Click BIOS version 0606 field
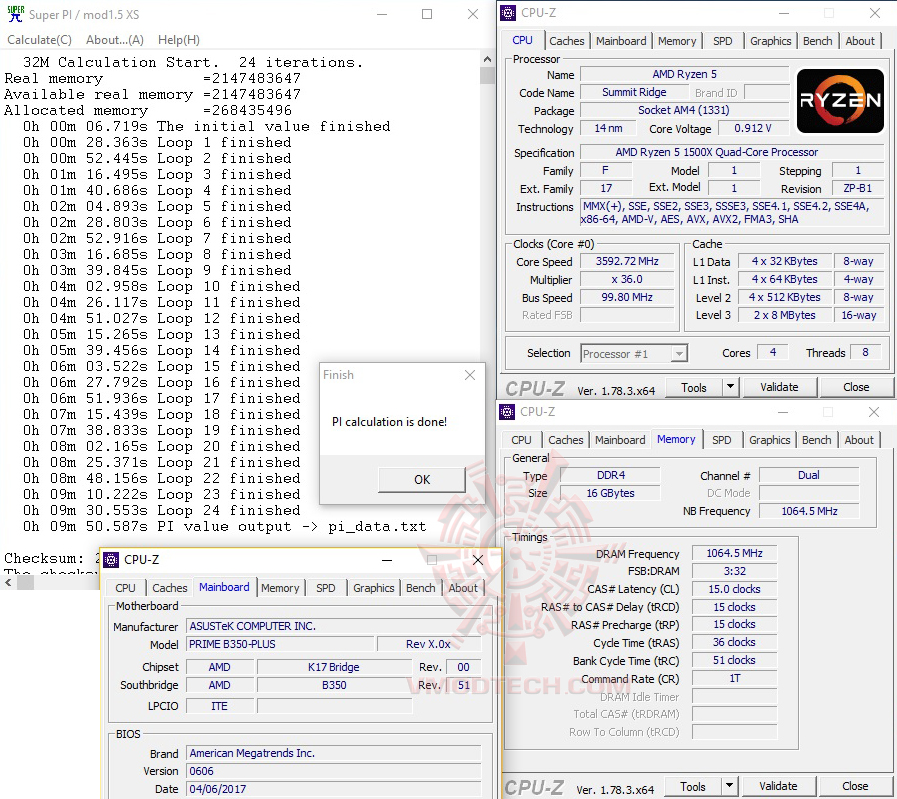The height and width of the screenshot is (799, 897). [334, 771]
